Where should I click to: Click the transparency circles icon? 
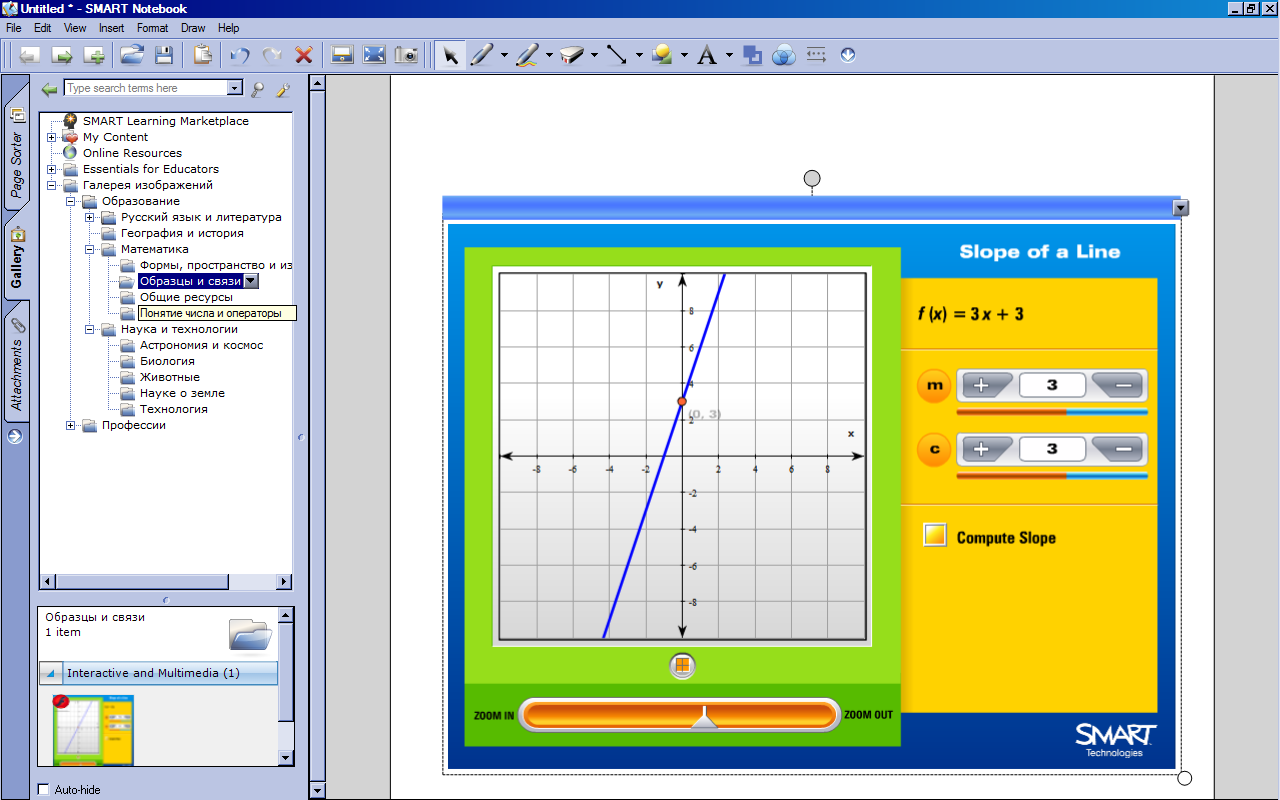(x=784, y=55)
